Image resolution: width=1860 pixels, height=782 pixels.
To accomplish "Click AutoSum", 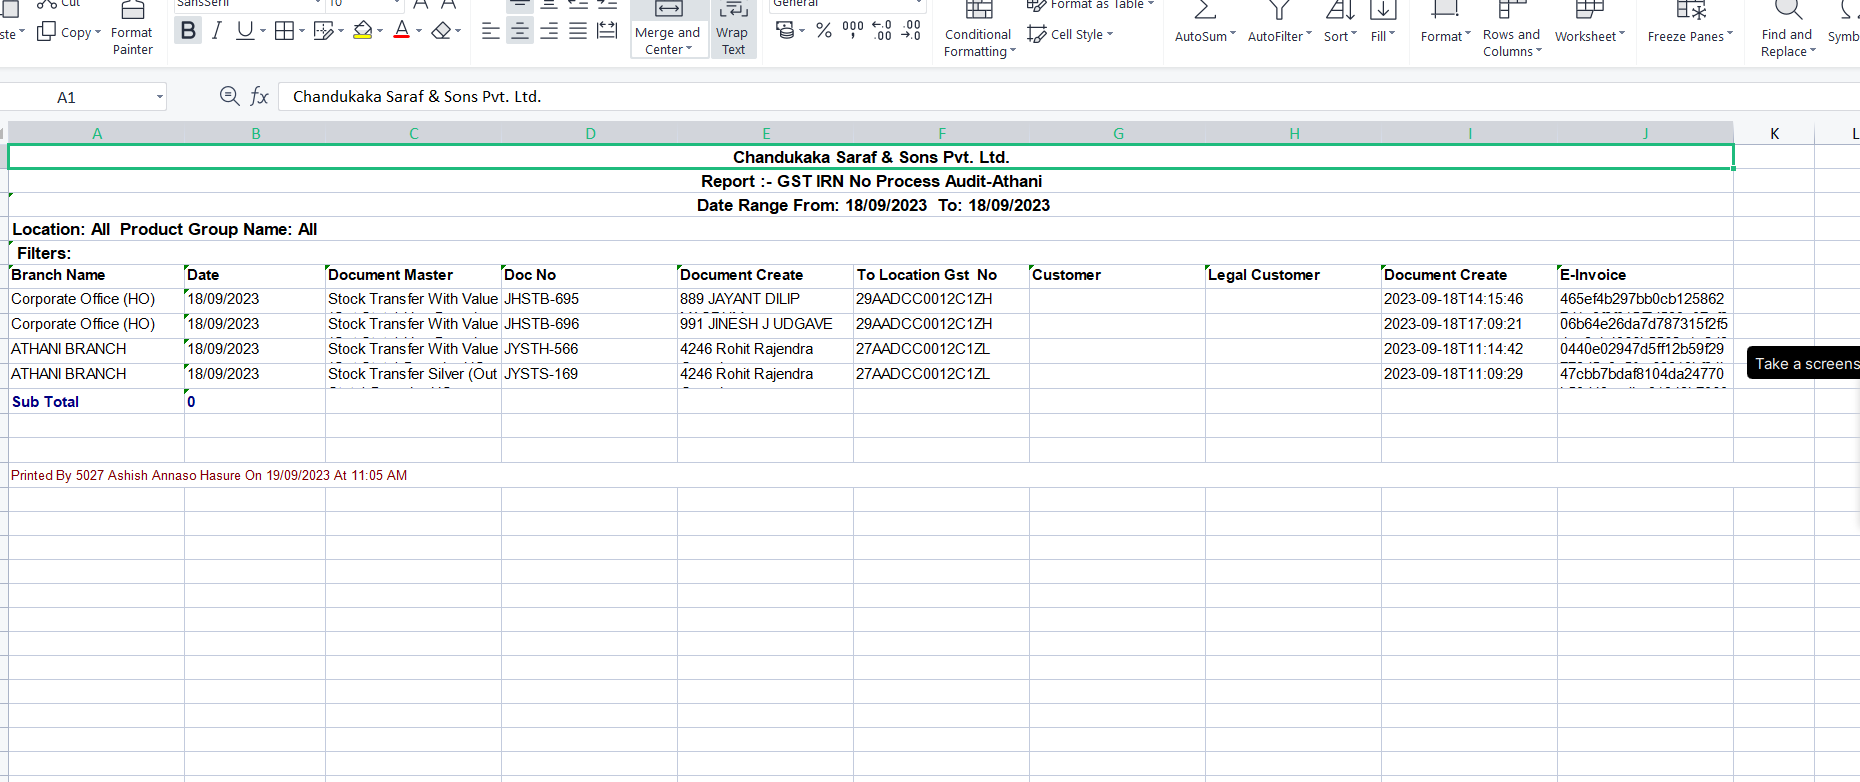I will click(x=1205, y=23).
